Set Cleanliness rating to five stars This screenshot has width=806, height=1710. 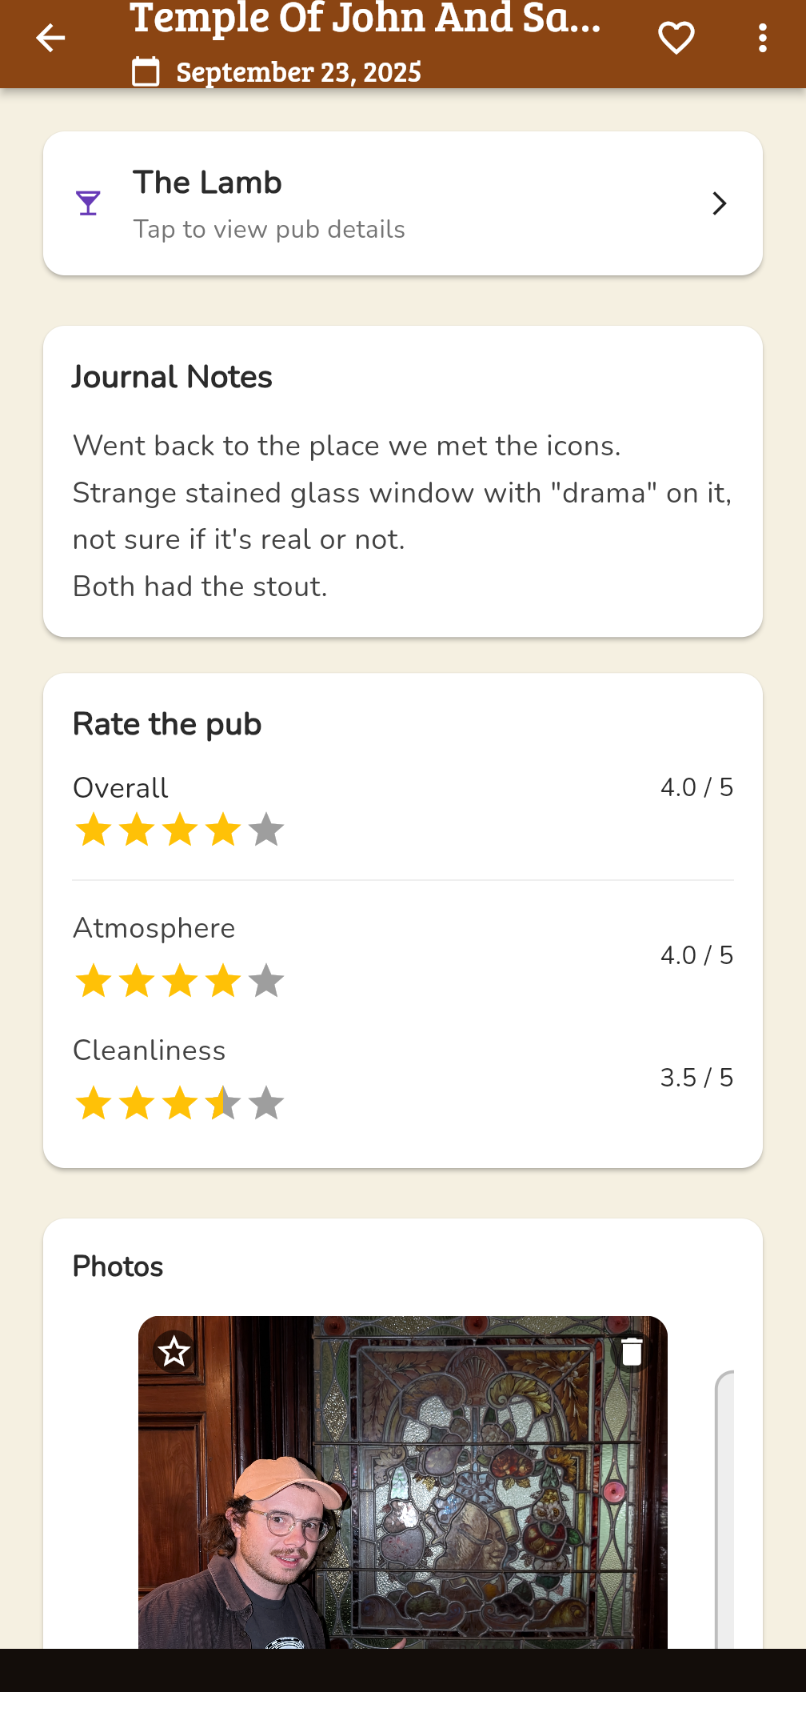coord(266,1104)
